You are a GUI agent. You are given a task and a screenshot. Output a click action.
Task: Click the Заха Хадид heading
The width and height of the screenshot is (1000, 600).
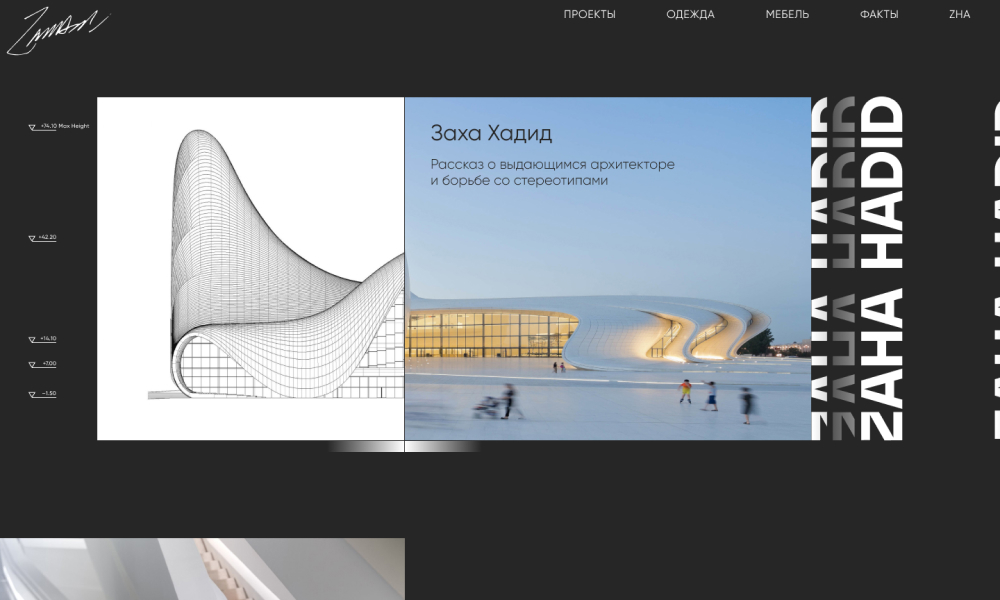(x=491, y=133)
